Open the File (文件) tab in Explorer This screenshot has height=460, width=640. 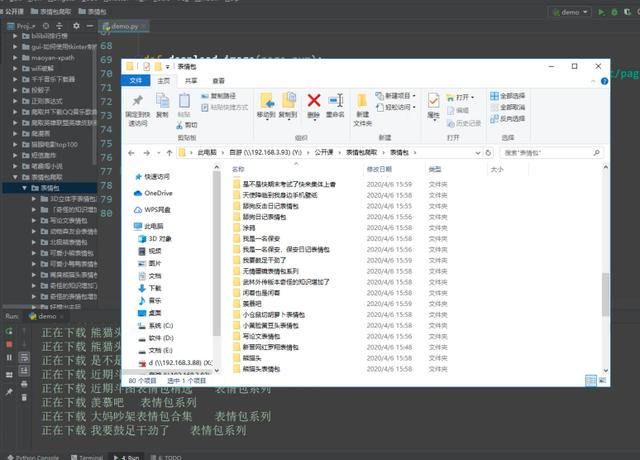click(x=136, y=81)
